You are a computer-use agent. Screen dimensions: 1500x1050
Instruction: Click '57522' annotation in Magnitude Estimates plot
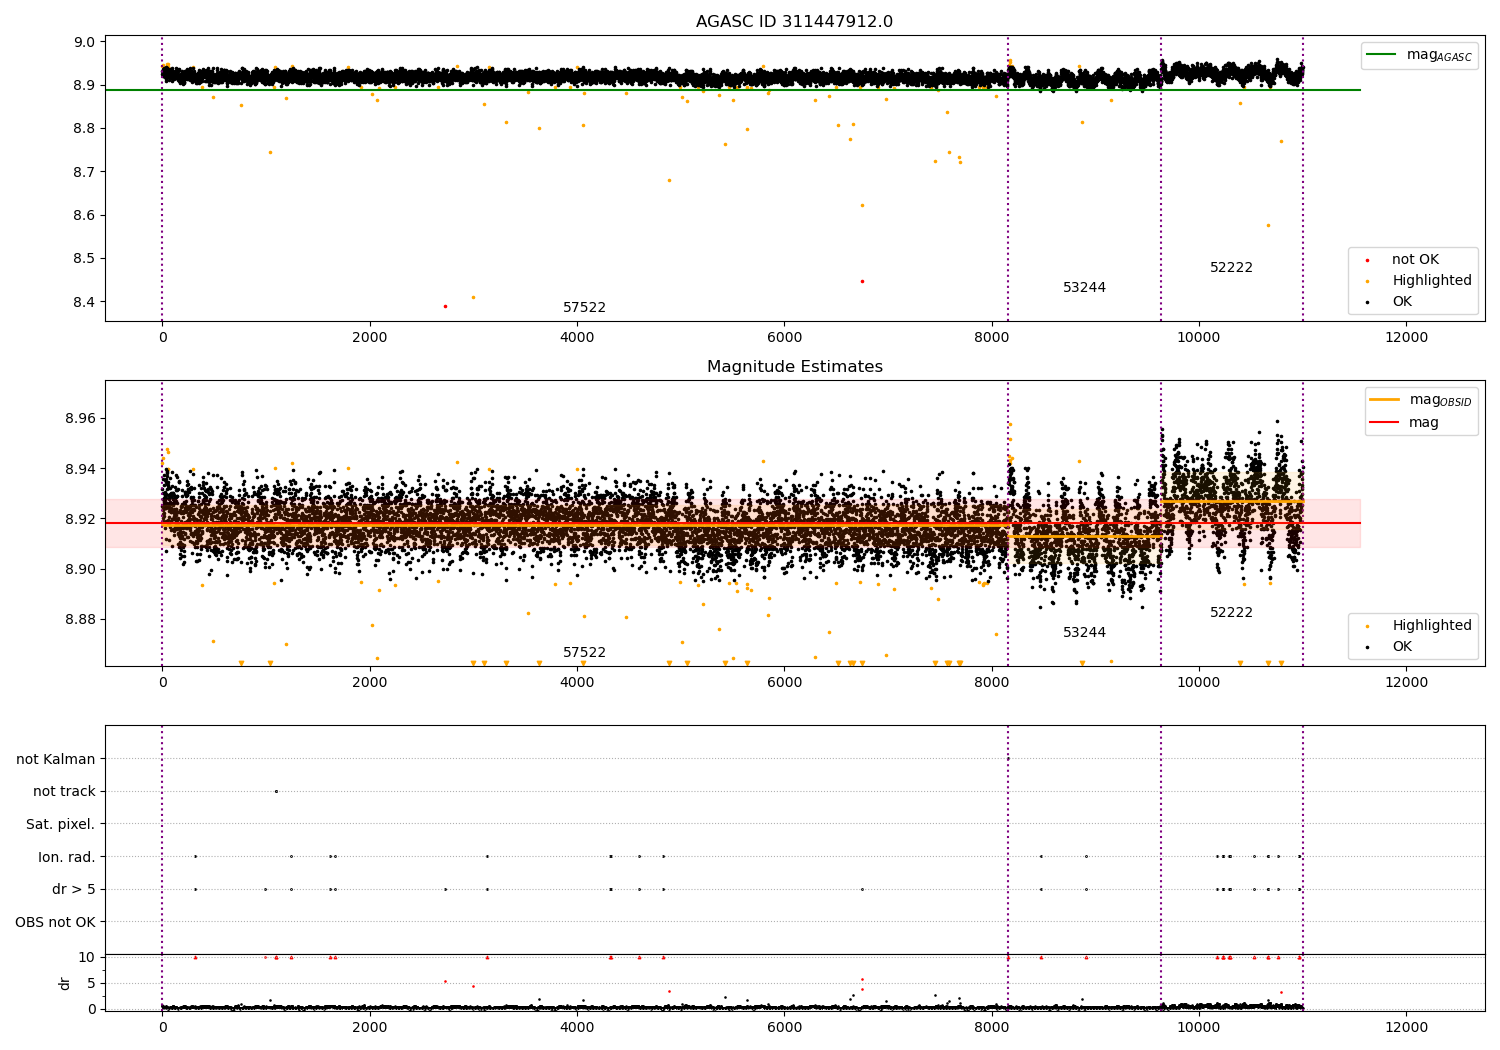[x=584, y=653]
